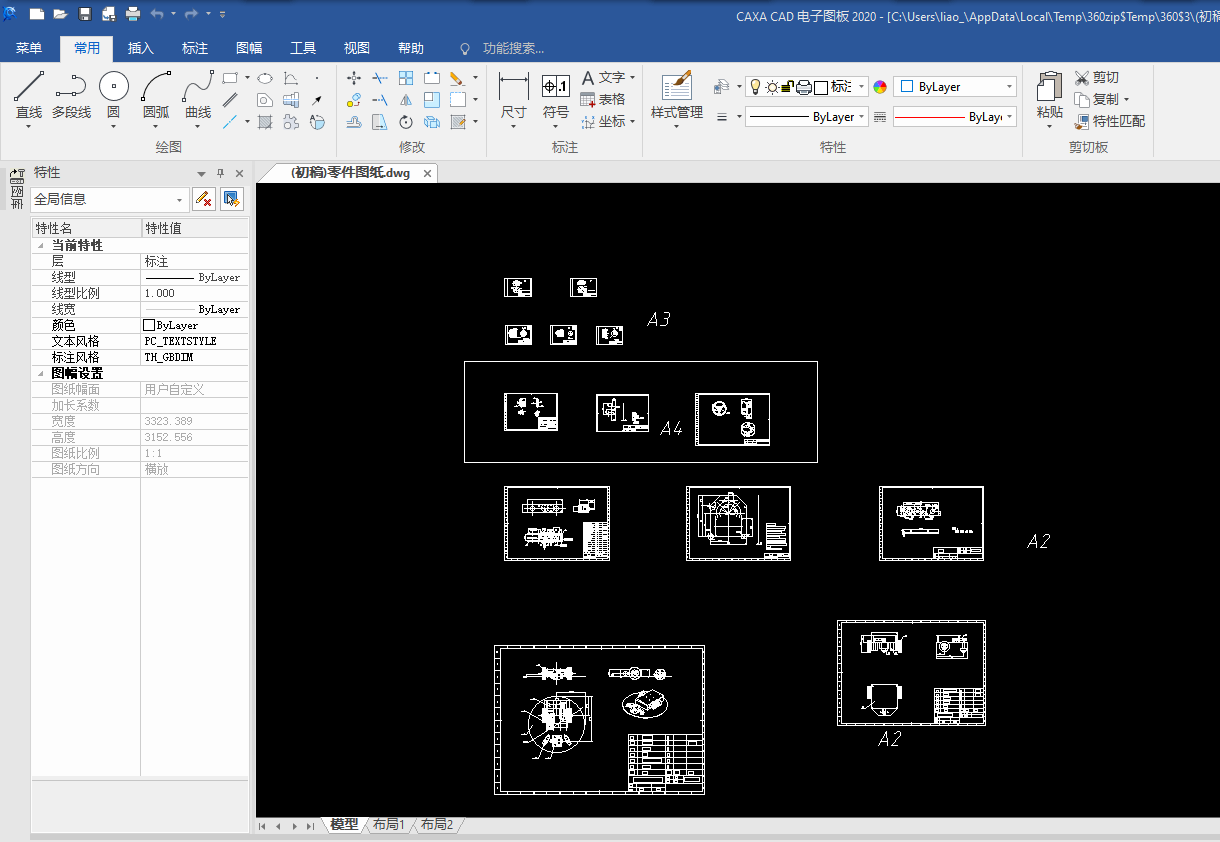Close the 特性 panel
Screen dimensions: 1220x842
239,173
